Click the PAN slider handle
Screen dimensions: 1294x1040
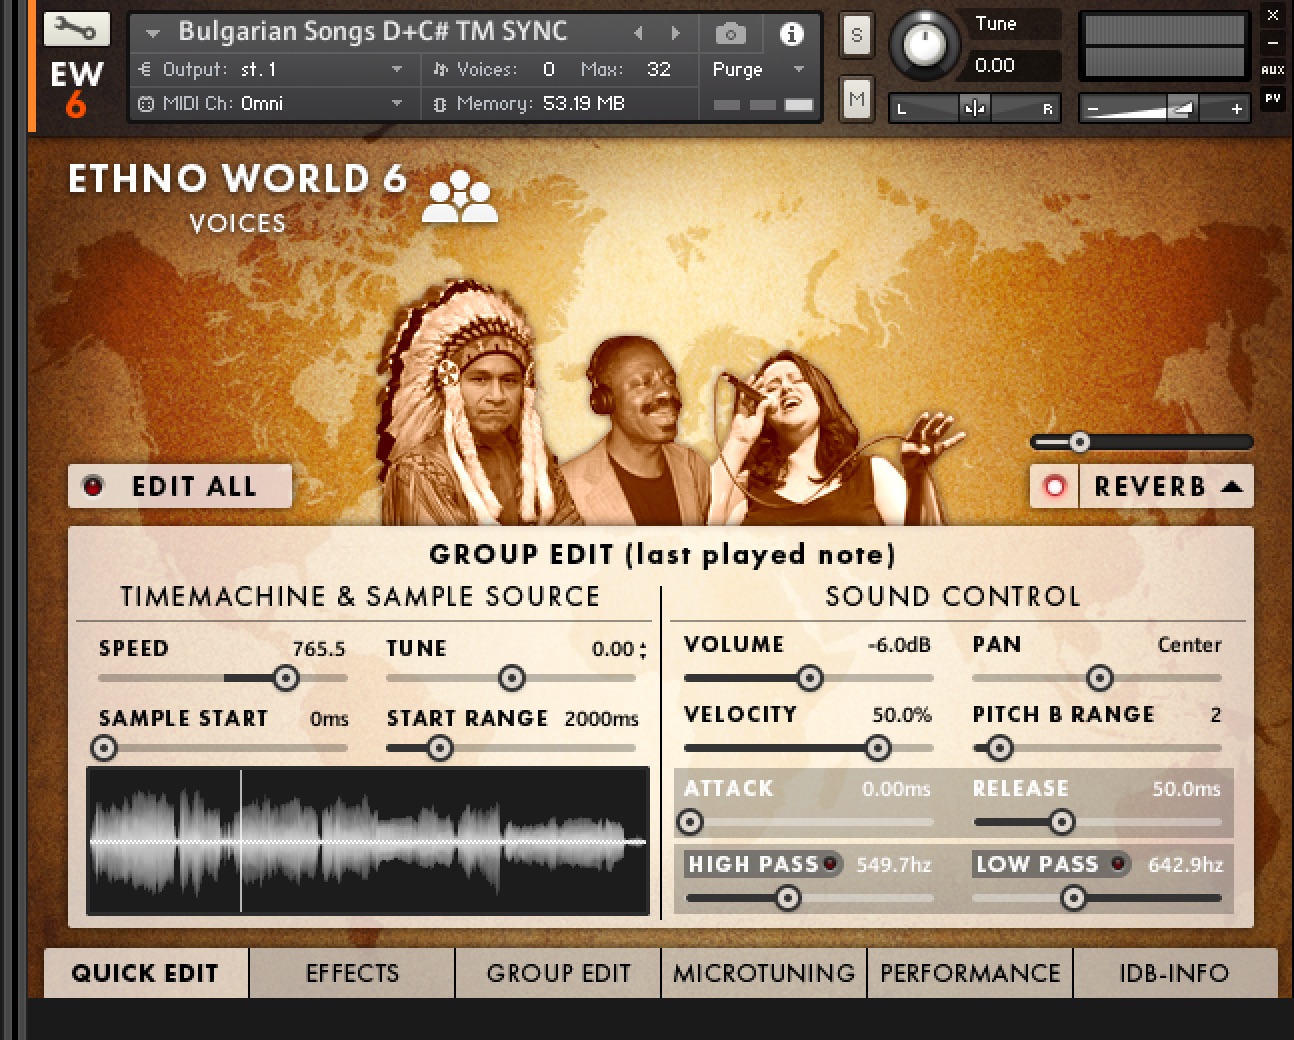(1100, 679)
